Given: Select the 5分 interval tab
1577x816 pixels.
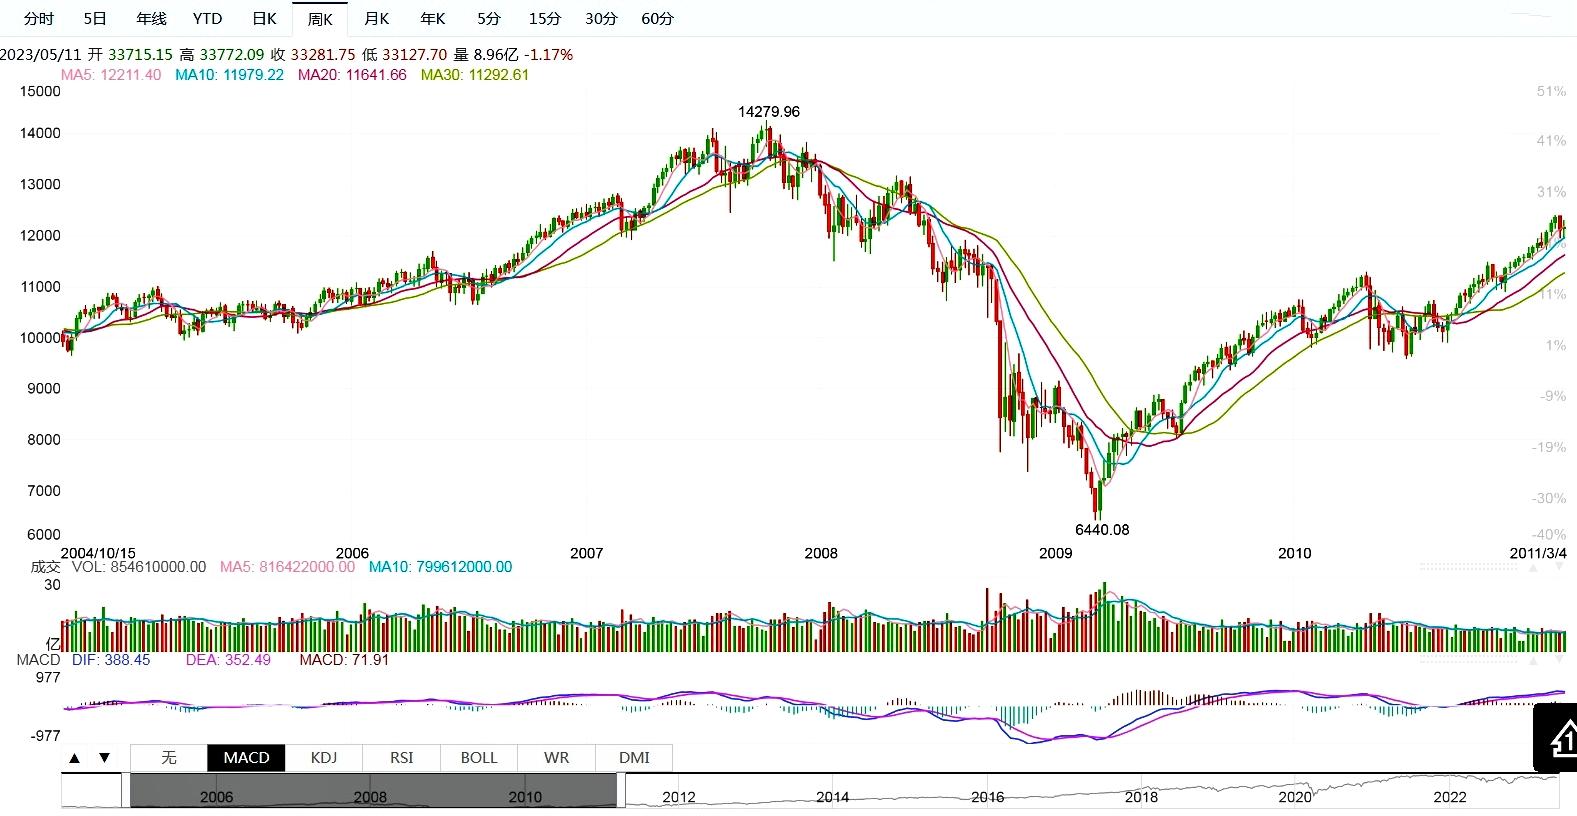Looking at the screenshot, I should point(488,19).
